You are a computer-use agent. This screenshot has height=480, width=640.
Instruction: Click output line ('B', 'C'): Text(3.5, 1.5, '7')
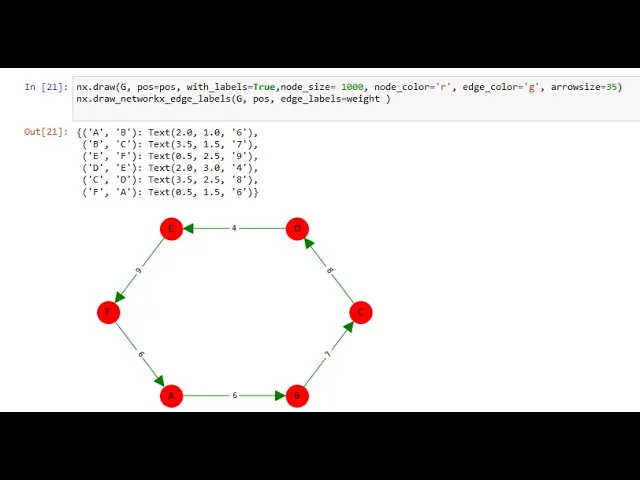(x=170, y=144)
